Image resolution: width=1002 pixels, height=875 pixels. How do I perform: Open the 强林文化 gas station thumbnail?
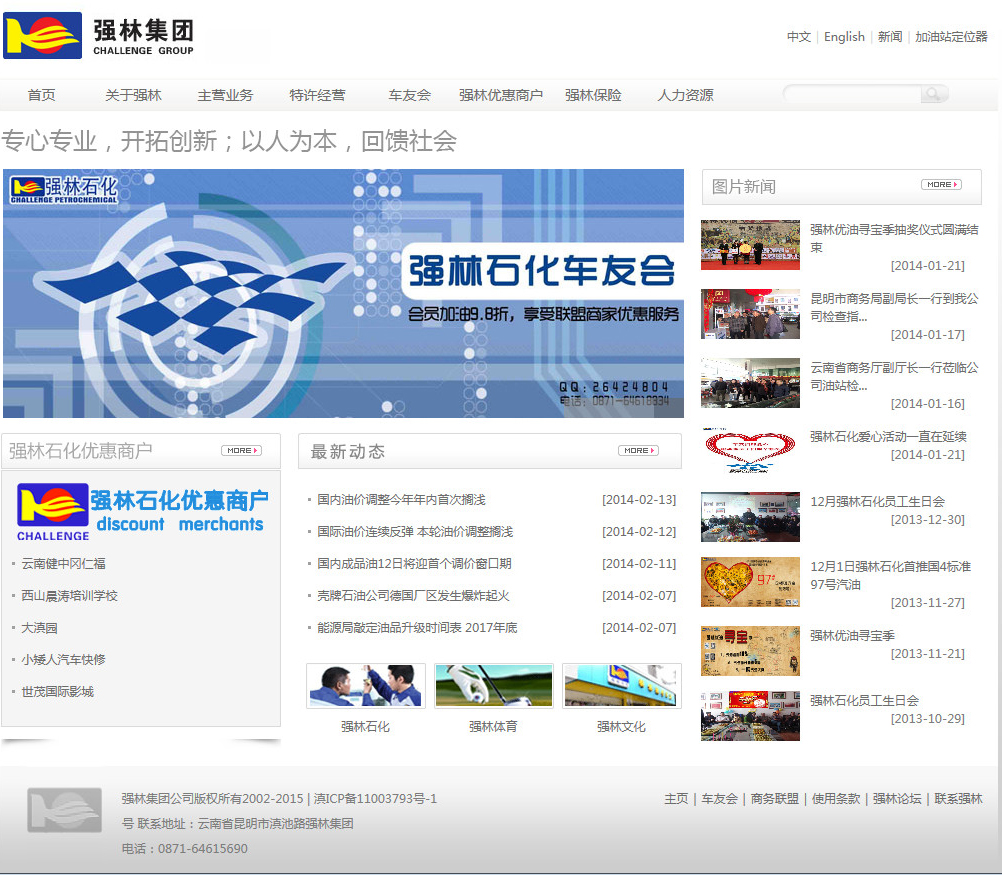(x=621, y=686)
